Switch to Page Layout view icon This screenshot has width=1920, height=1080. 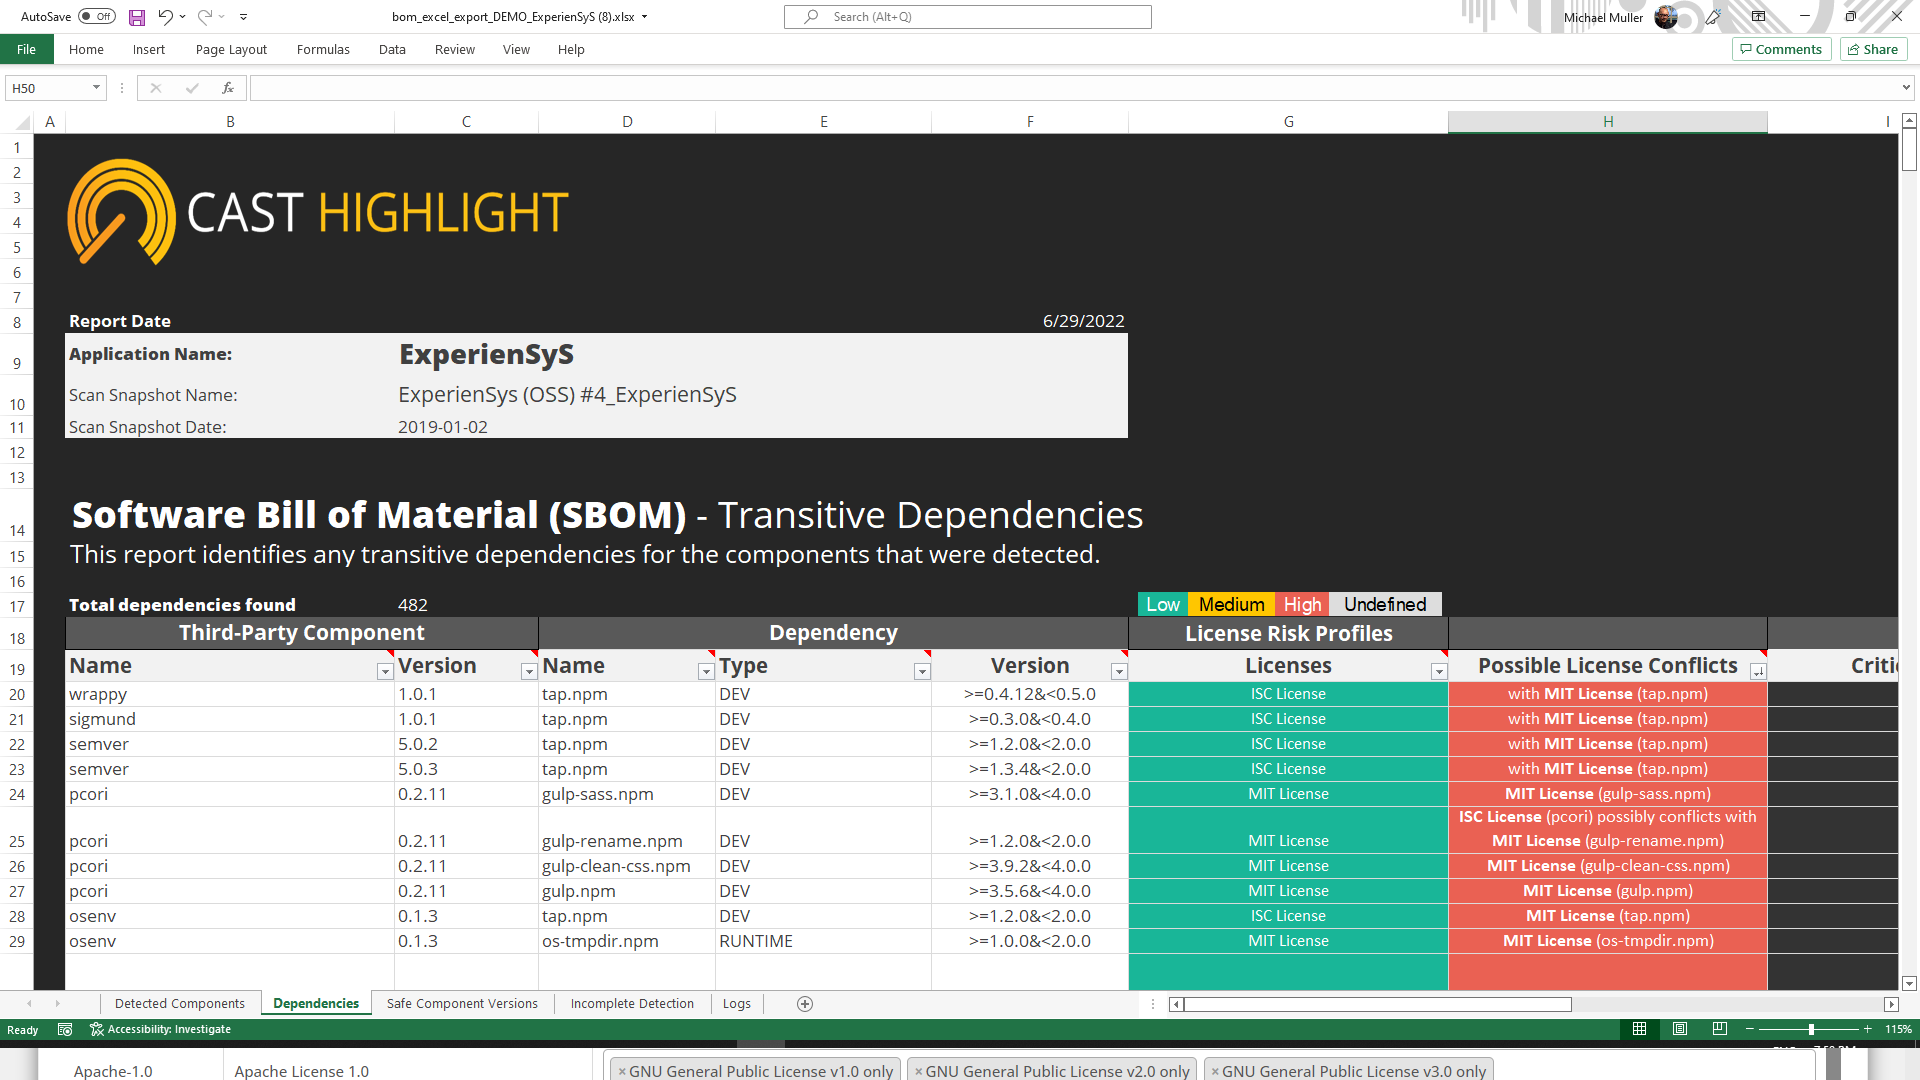[1680, 1029]
